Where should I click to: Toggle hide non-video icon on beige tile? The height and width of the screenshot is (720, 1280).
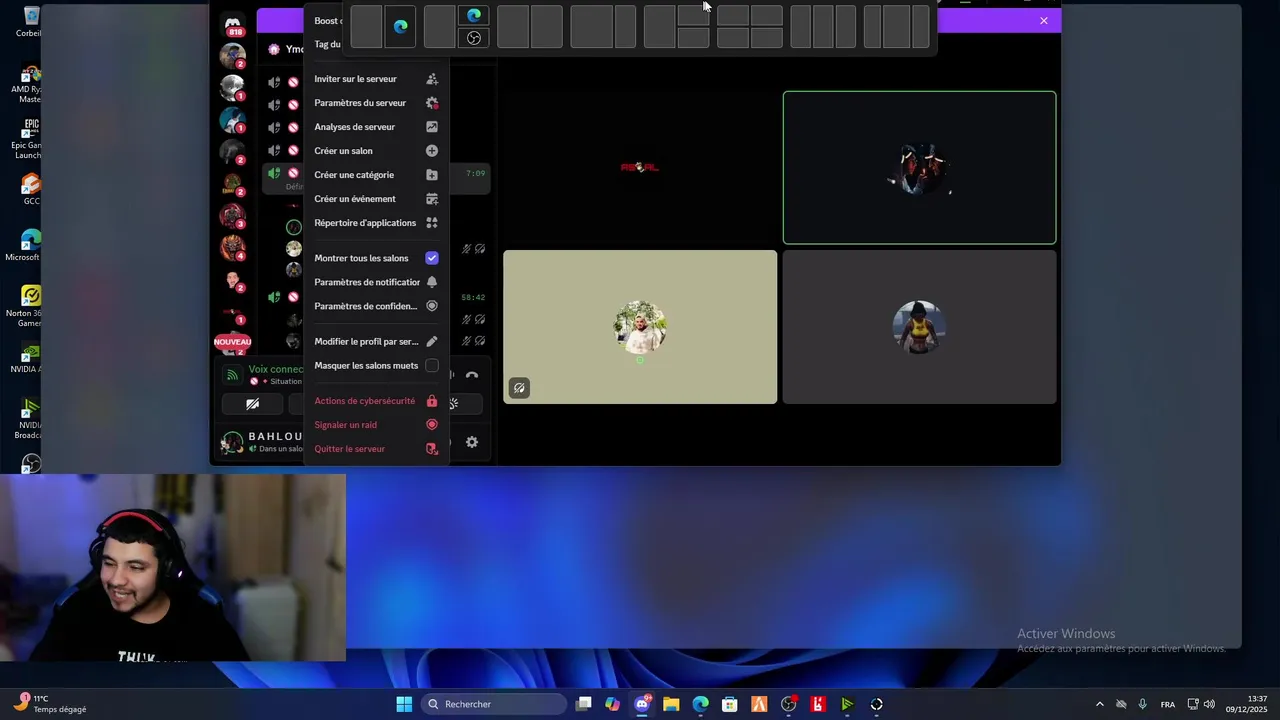519,388
